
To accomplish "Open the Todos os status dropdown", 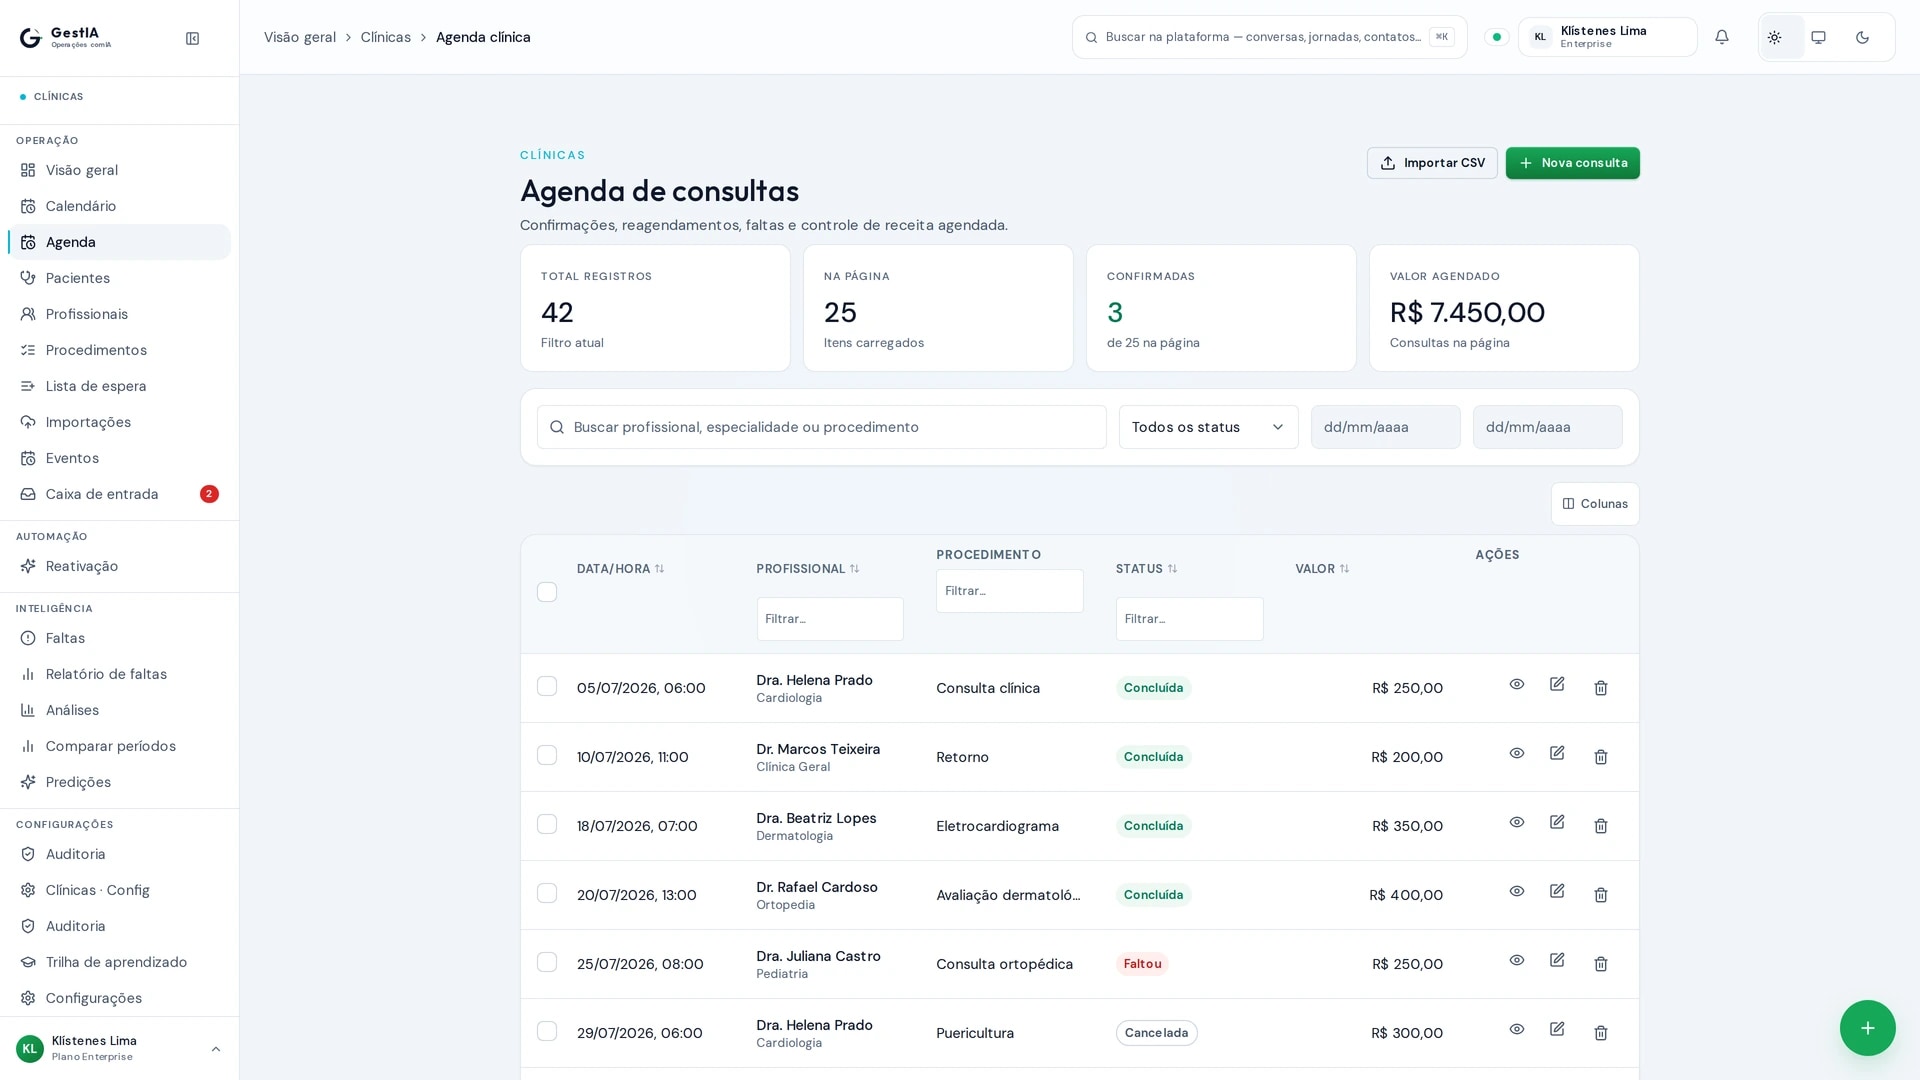I will point(1208,427).
